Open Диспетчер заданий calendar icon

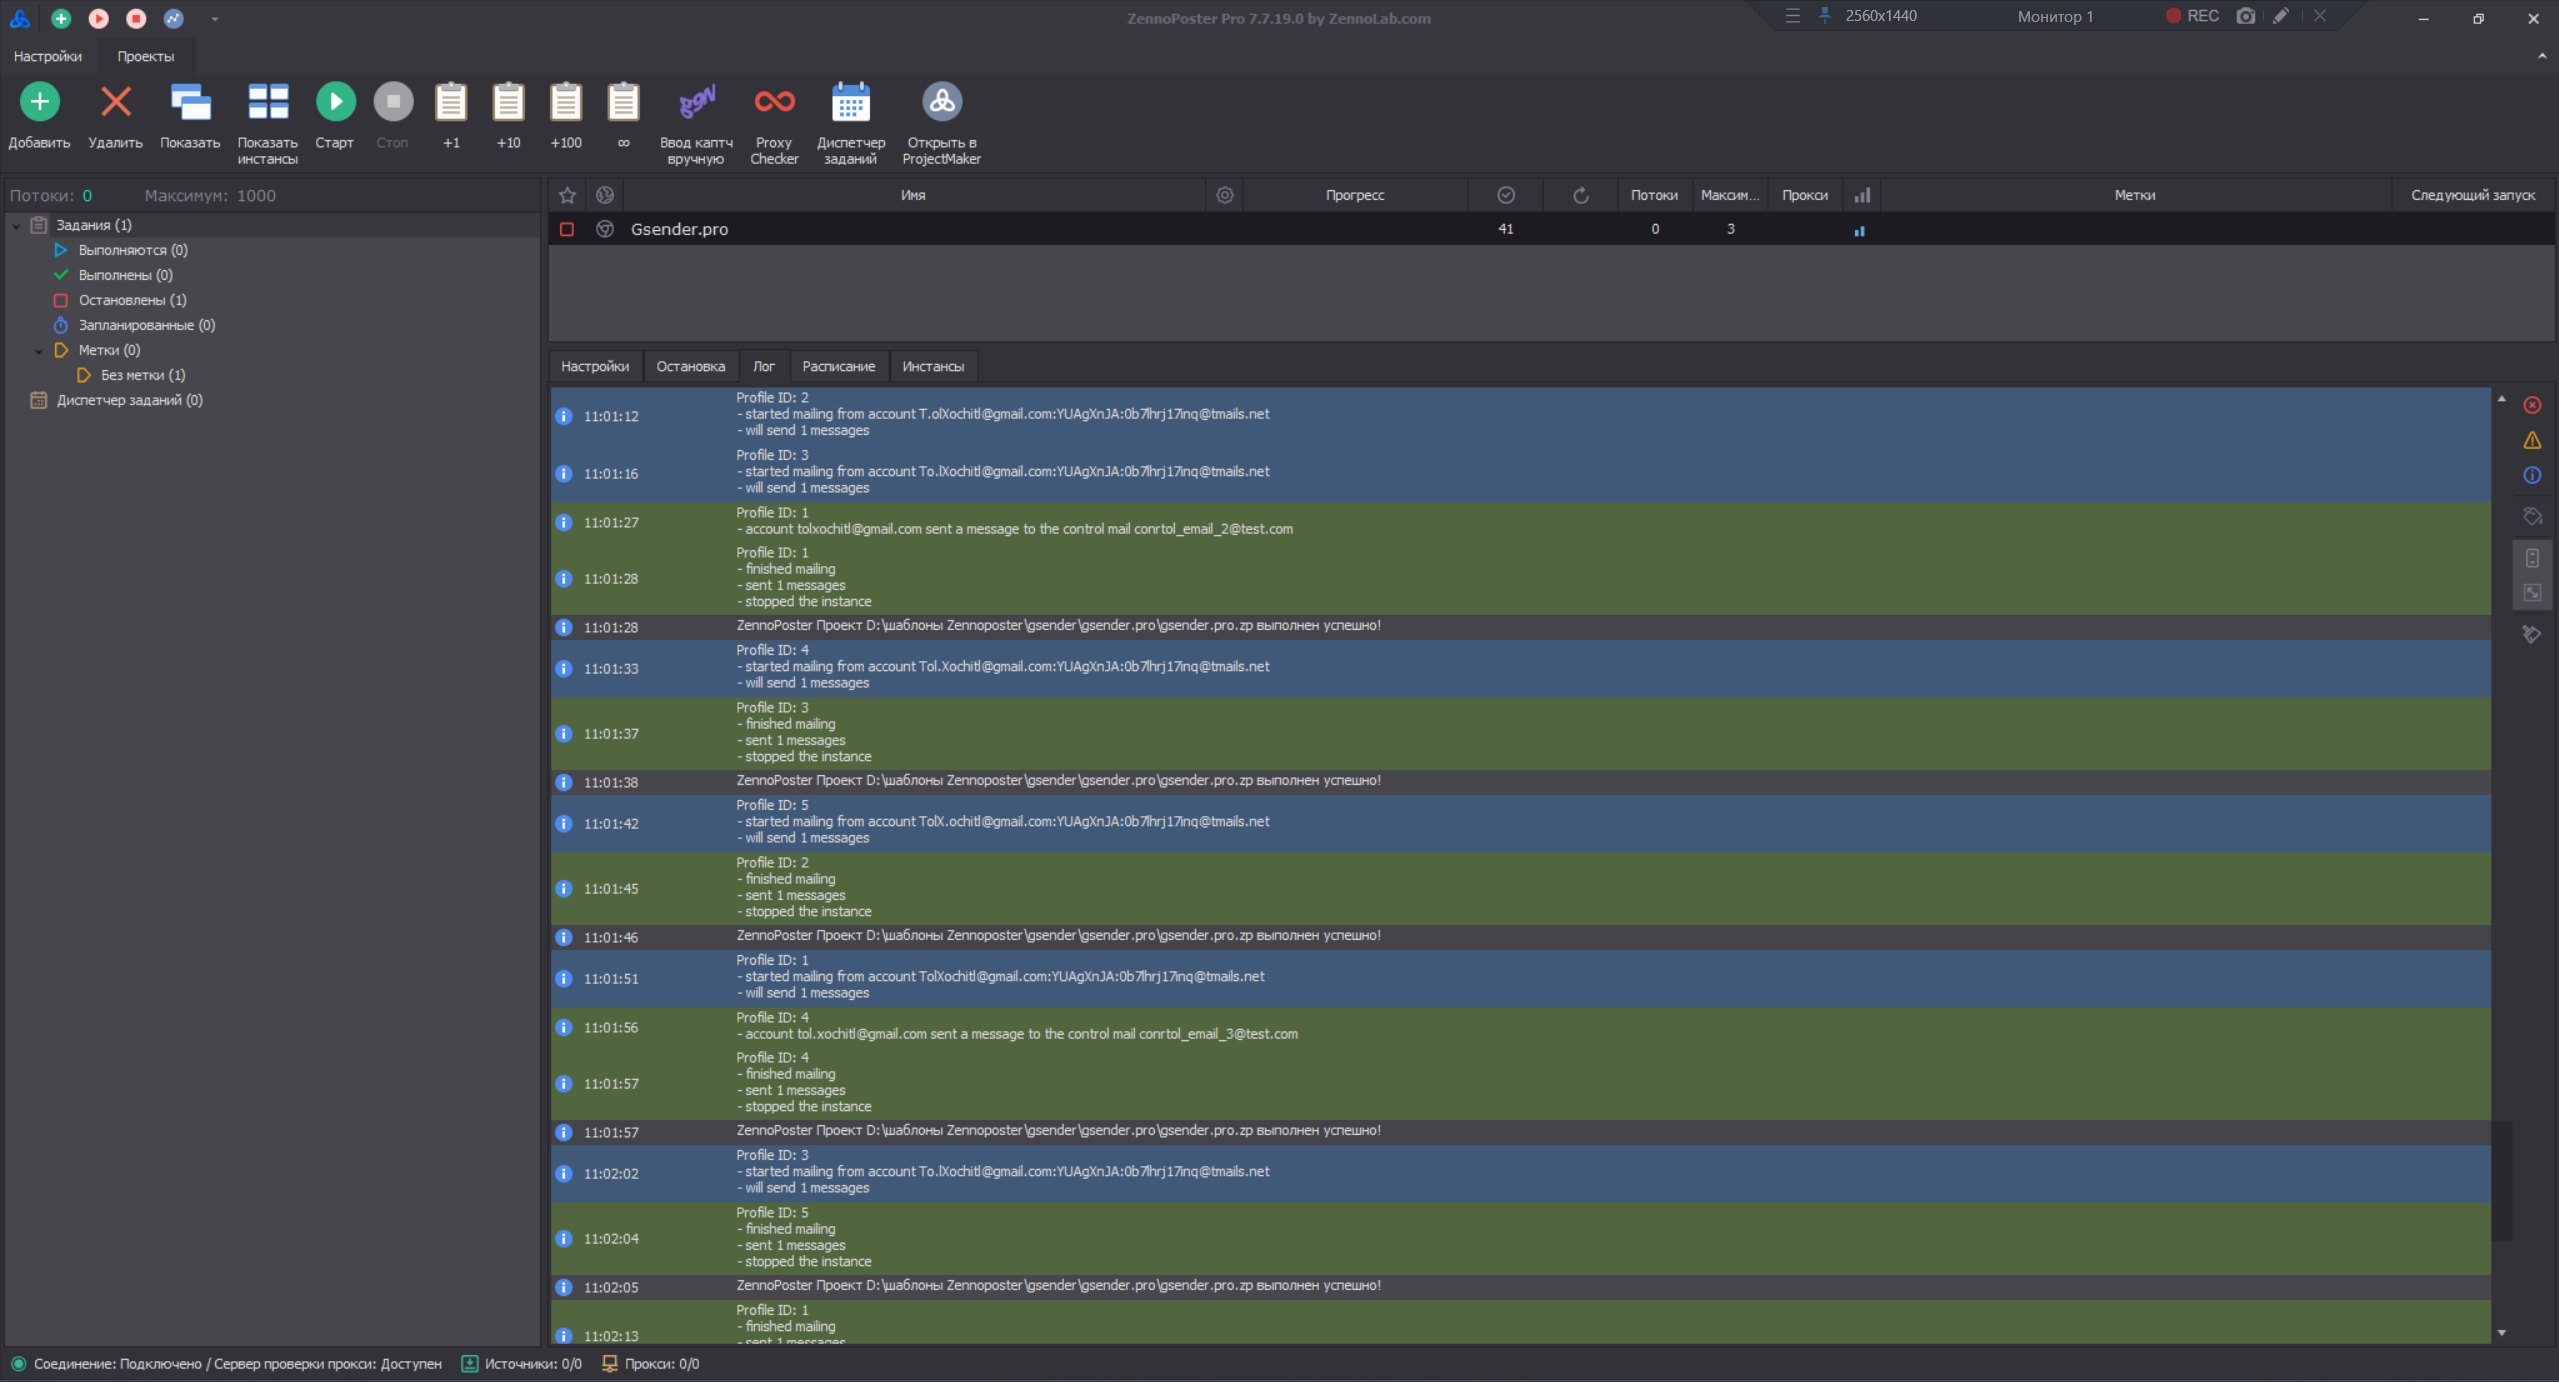851,101
